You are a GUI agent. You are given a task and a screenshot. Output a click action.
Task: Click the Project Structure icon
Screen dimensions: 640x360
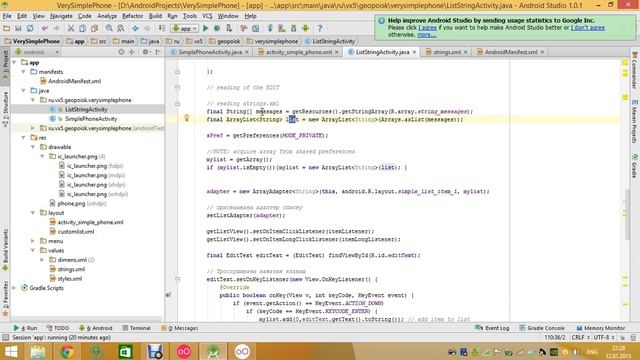(x=256, y=28)
